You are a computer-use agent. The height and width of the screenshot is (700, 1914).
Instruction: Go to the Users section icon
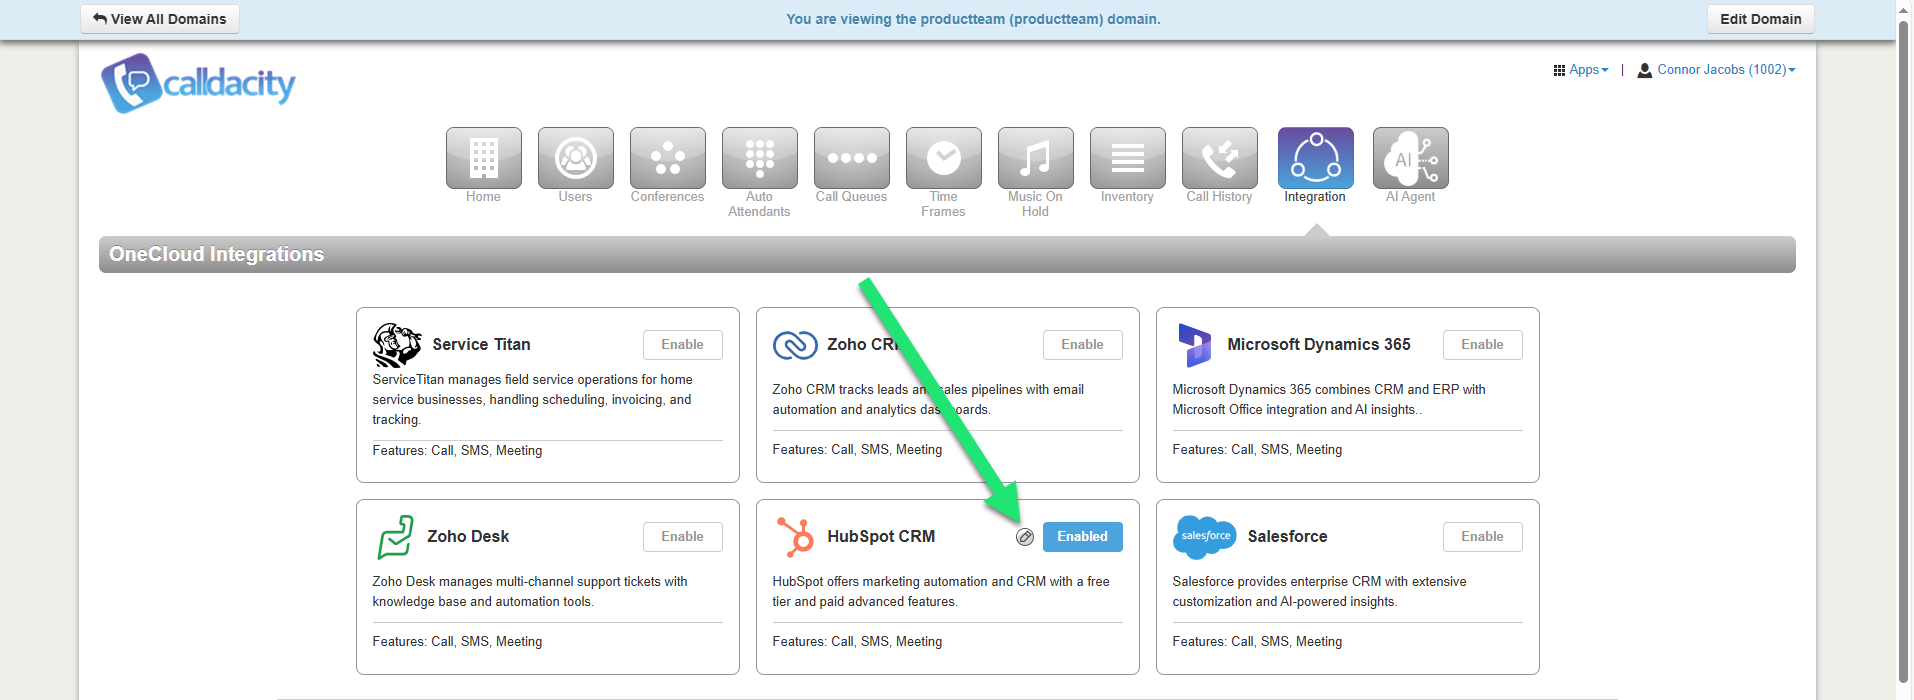(x=575, y=158)
